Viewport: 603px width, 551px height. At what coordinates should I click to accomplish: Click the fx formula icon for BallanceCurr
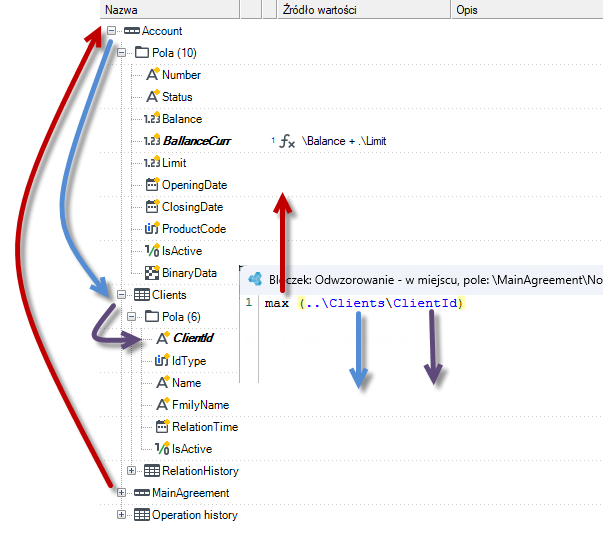tap(287, 141)
